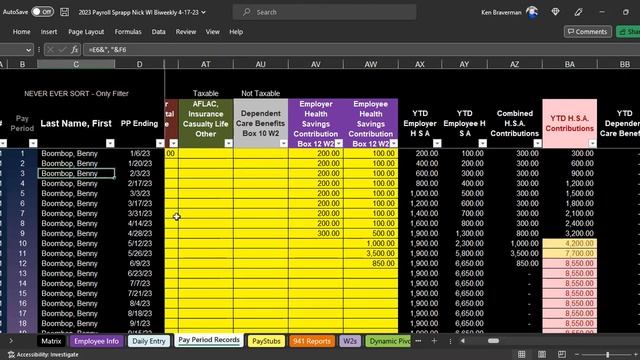Click into the Search box
This screenshot has width=640, height=360.
click(324, 12)
